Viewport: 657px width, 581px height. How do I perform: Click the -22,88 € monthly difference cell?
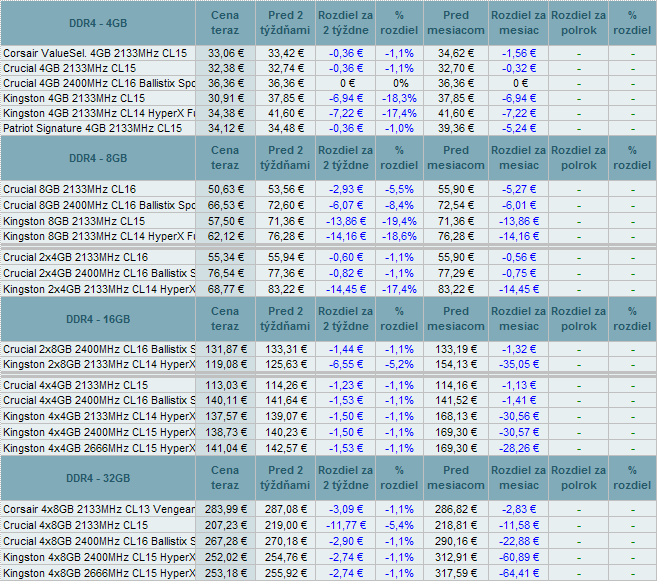click(519, 541)
